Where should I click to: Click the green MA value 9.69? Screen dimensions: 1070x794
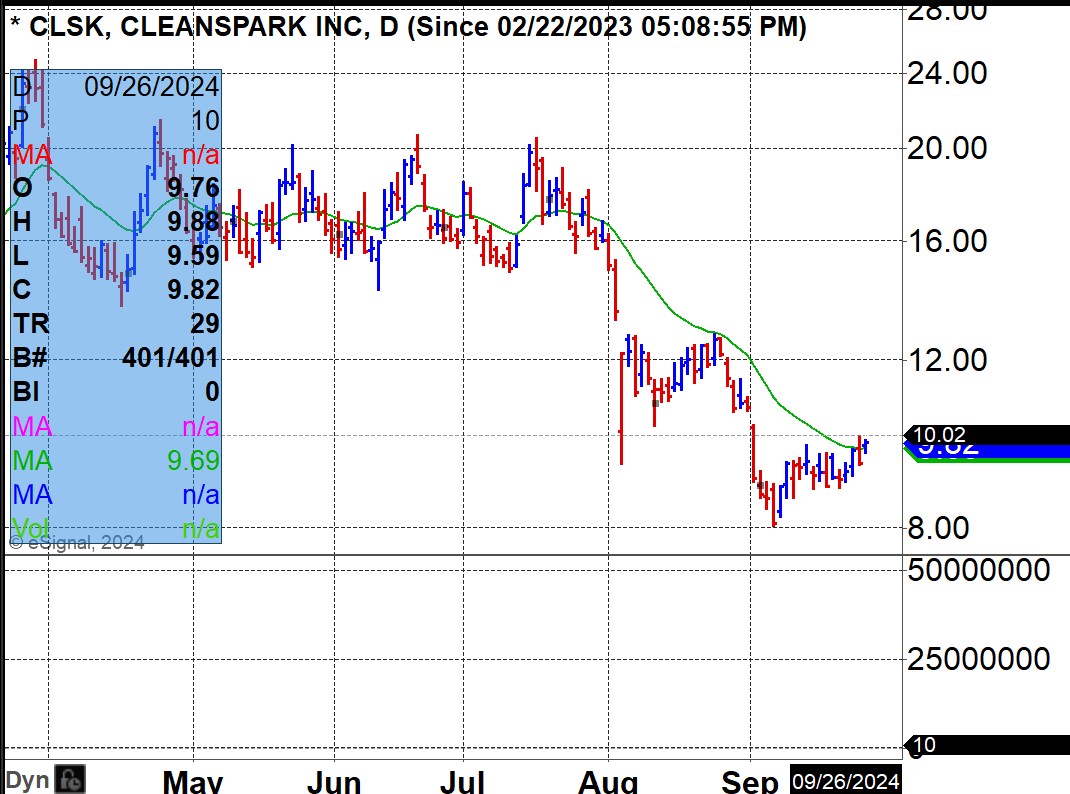tap(193, 460)
